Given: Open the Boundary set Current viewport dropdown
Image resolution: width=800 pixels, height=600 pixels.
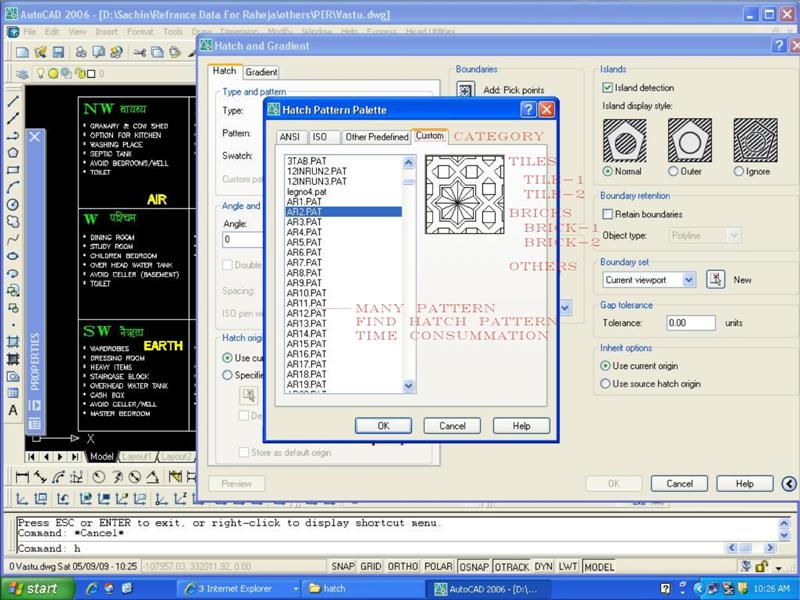Looking at the screenshot, I should tap(689, 280).
